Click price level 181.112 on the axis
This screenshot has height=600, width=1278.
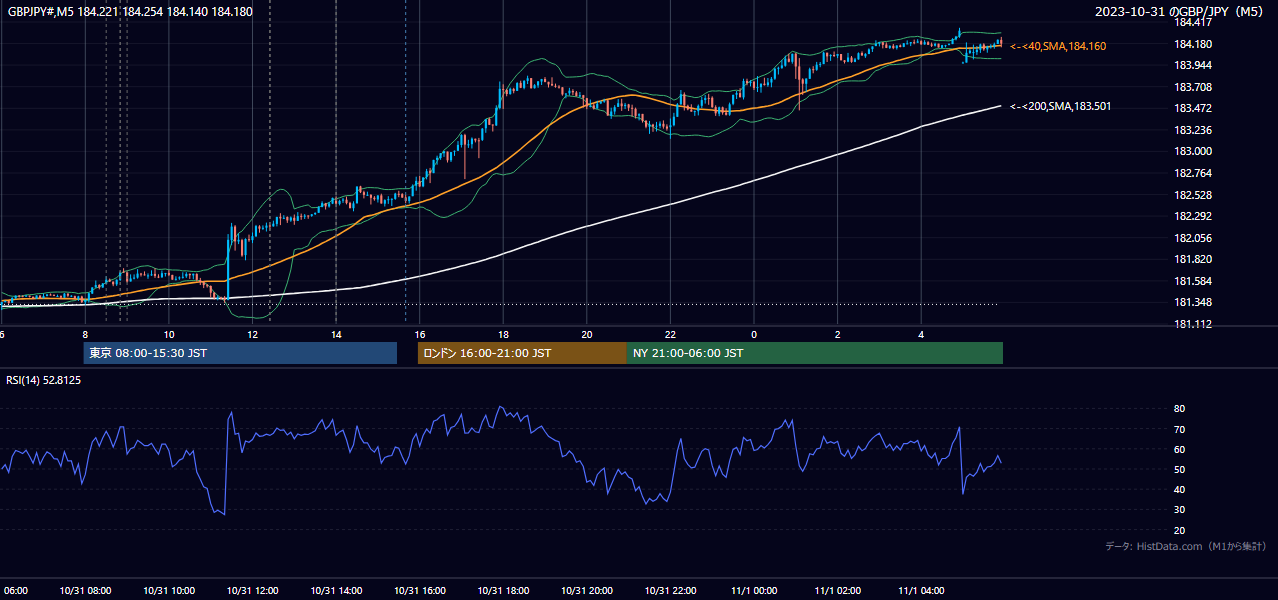pyautogui.click(x=1192, y=324)
